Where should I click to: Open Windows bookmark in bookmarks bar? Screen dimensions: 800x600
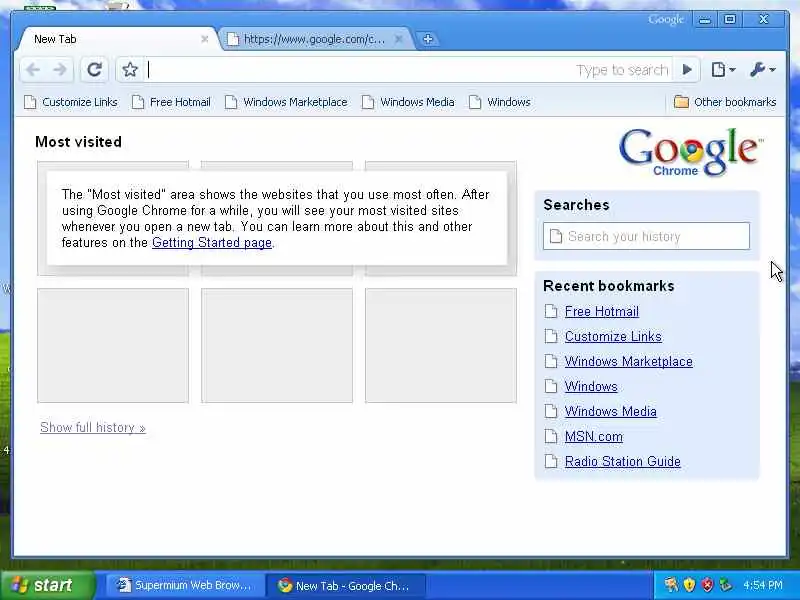click(x=500, y=102)
